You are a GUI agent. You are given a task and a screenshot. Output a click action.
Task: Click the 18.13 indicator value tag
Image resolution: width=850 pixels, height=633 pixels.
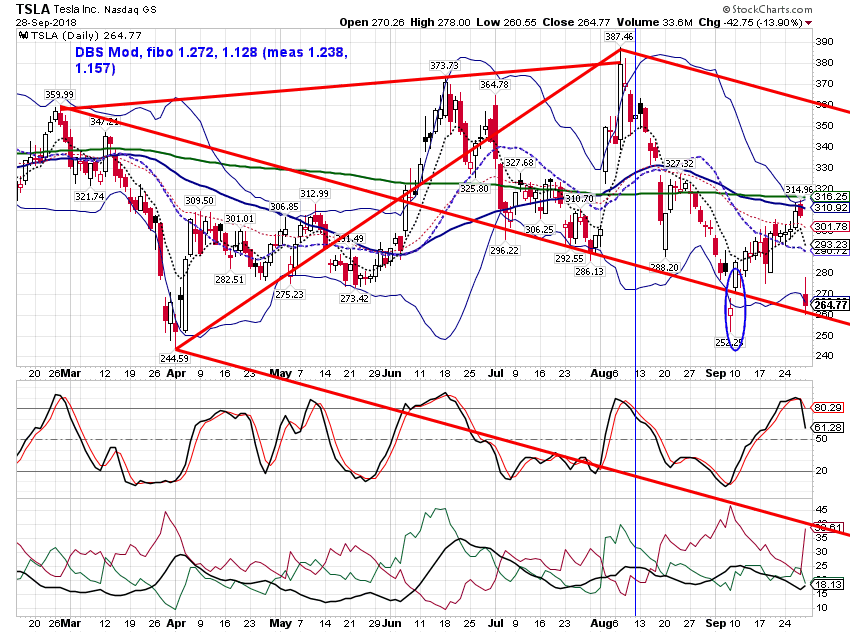[827, 584]
